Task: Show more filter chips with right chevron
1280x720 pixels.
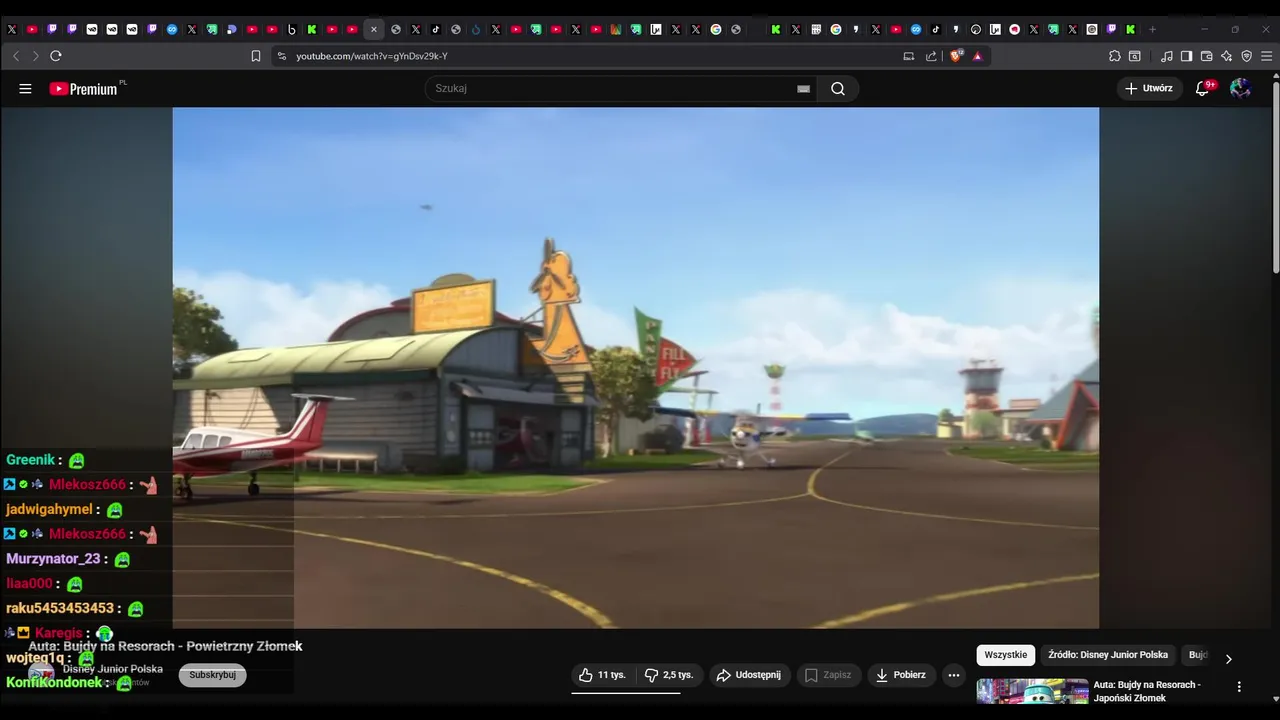Action: pos(1228,658)
